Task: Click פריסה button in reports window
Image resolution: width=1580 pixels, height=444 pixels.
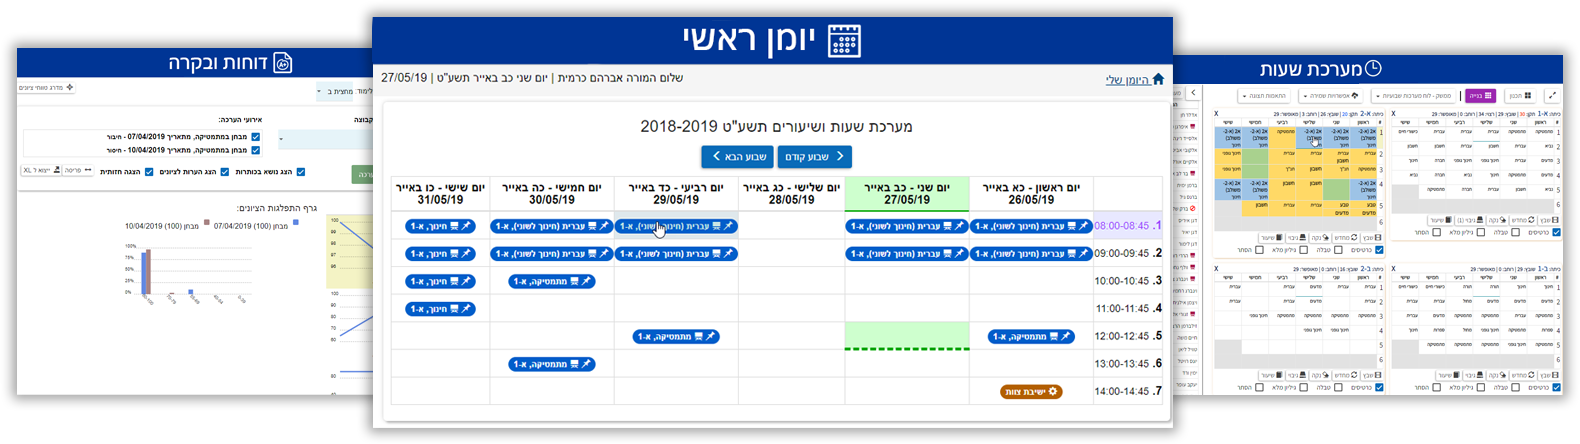Action: coord(78,170)
